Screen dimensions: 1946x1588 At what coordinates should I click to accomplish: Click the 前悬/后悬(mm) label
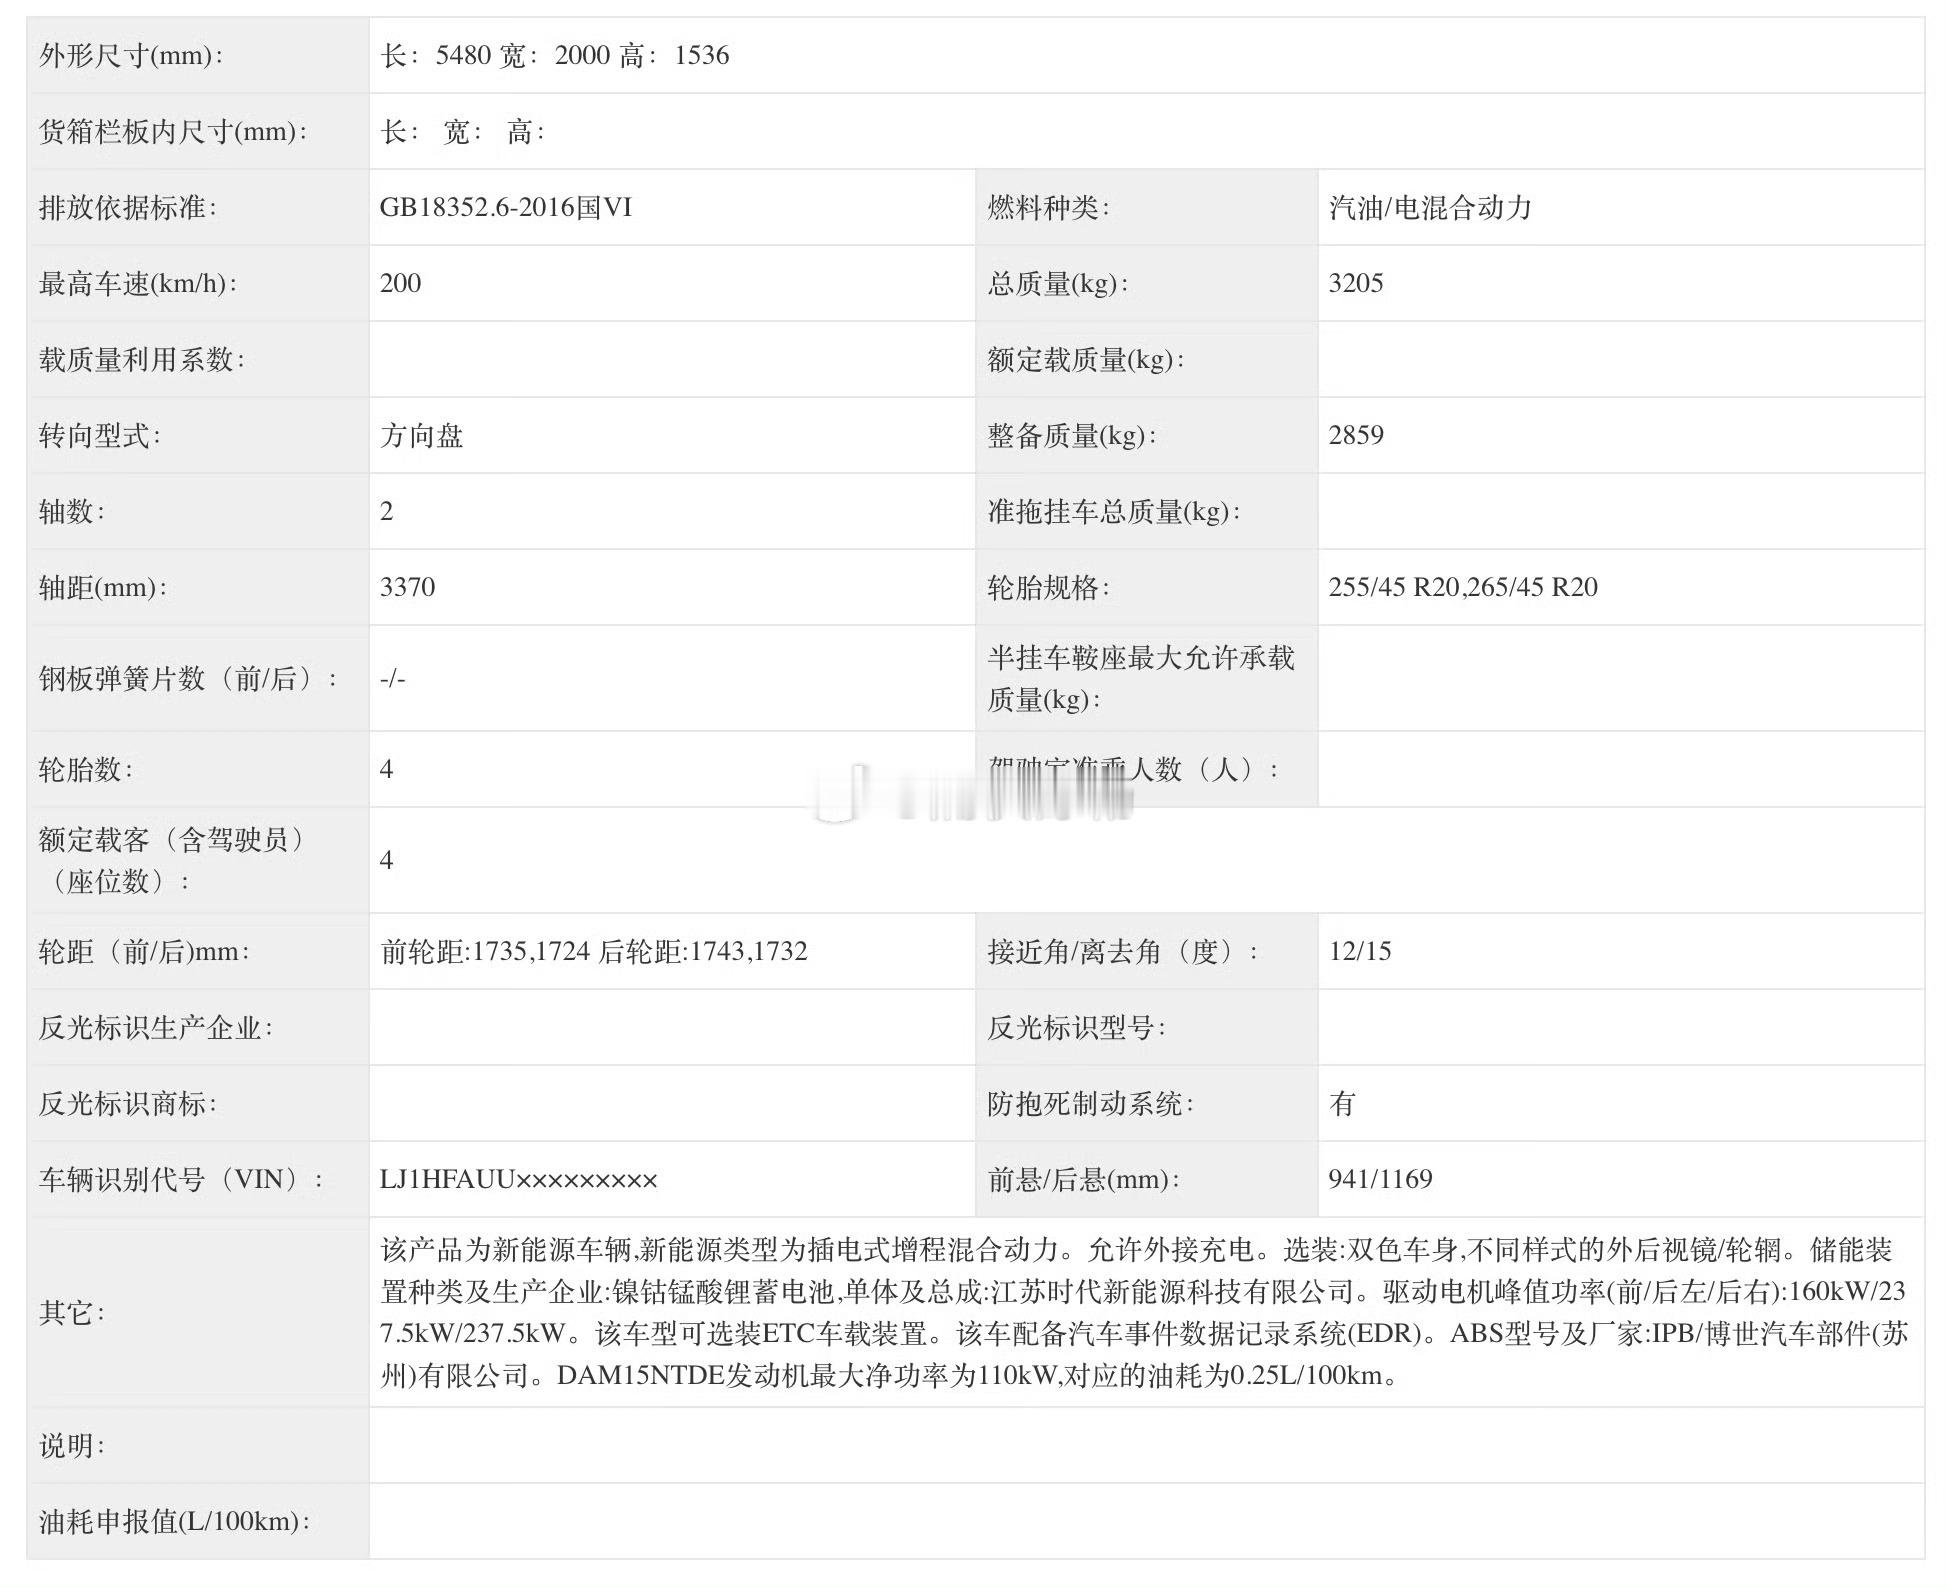coord(1084,1179)
